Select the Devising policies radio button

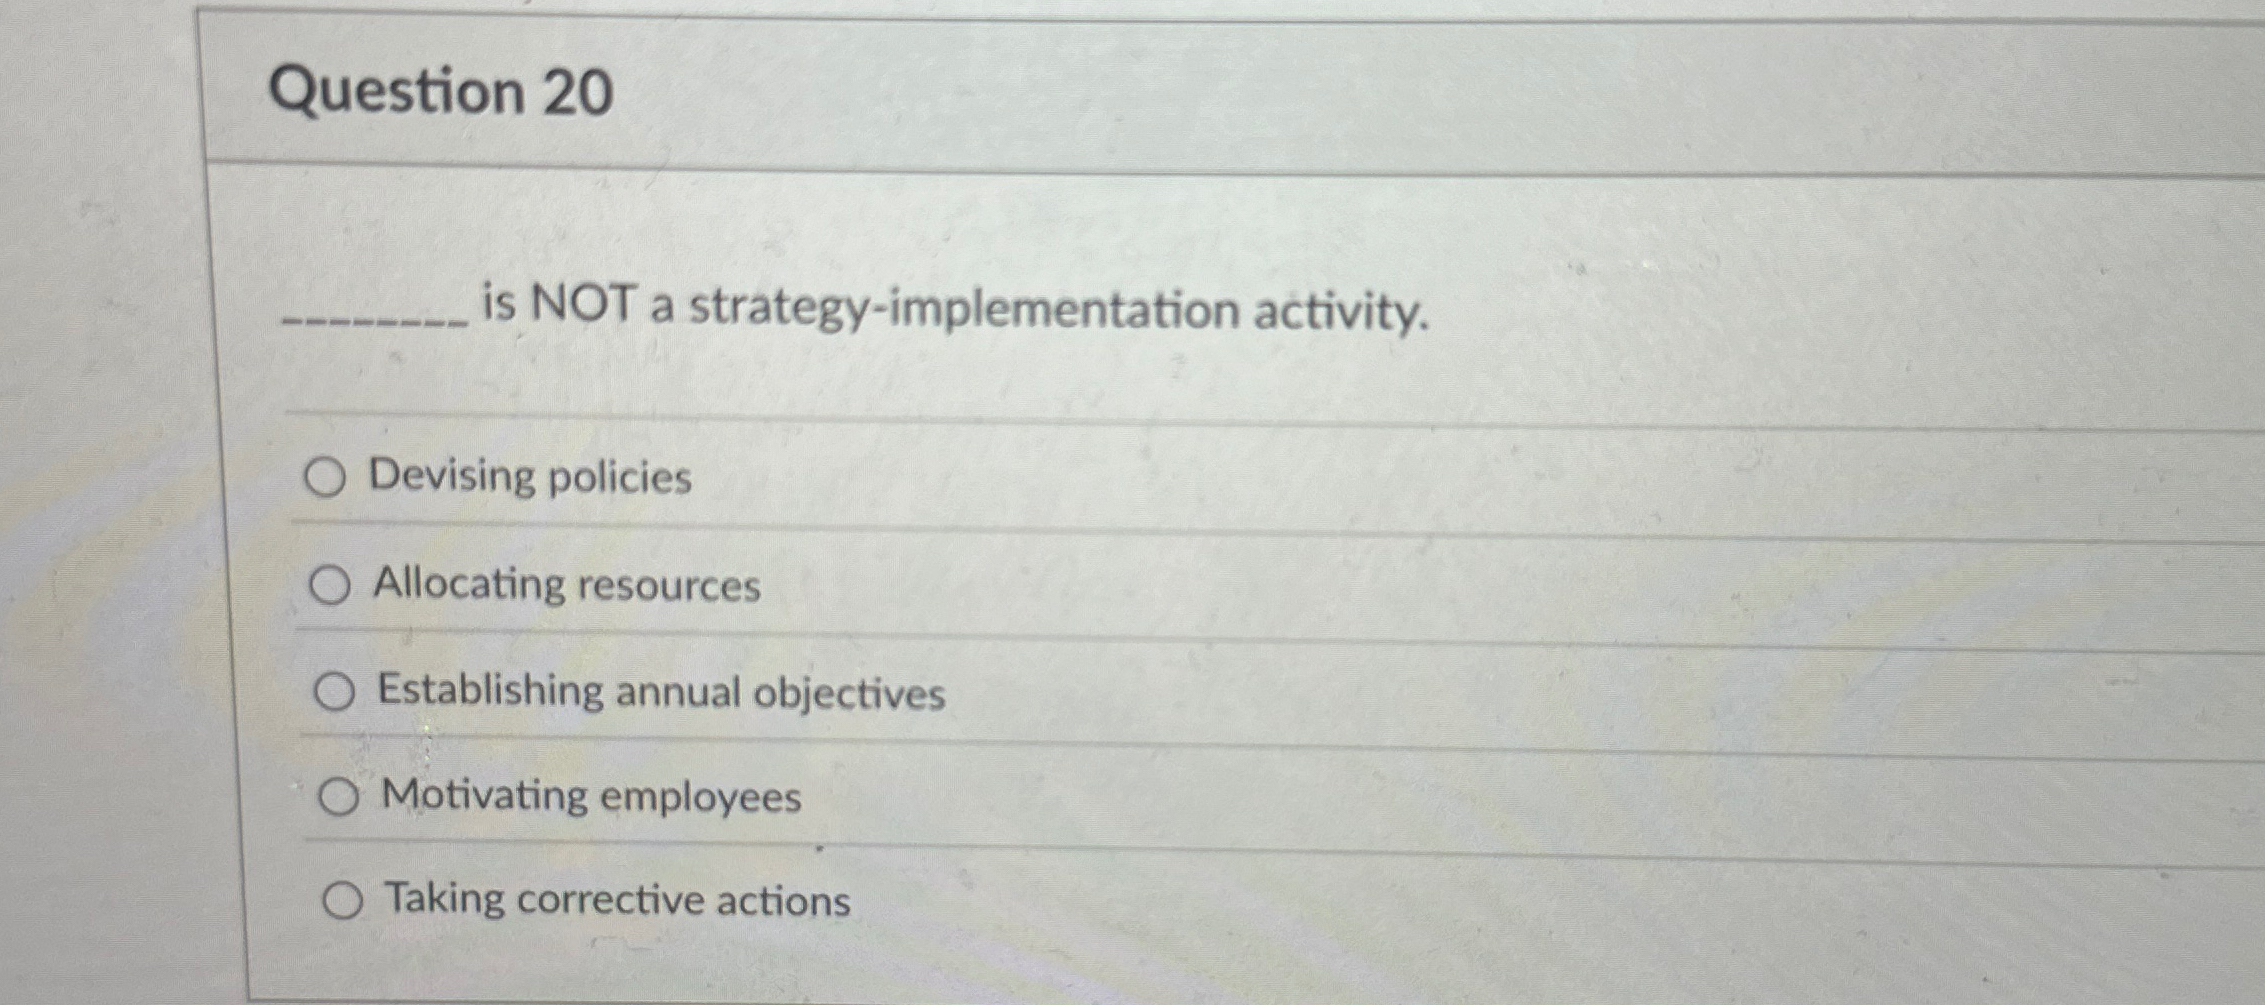(x=326, y=478)
